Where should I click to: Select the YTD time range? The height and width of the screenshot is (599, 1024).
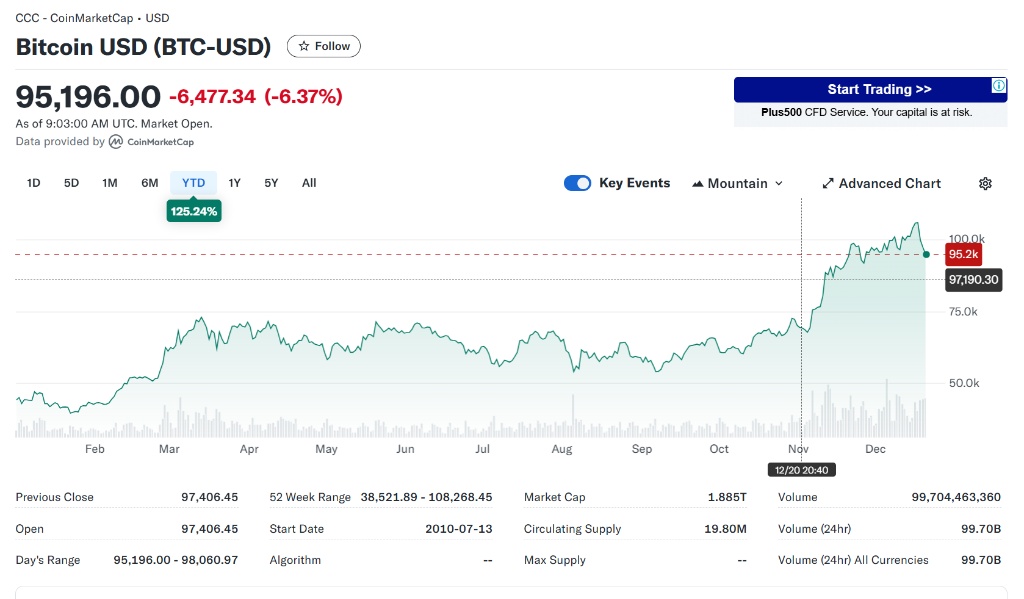pos(193,183)
